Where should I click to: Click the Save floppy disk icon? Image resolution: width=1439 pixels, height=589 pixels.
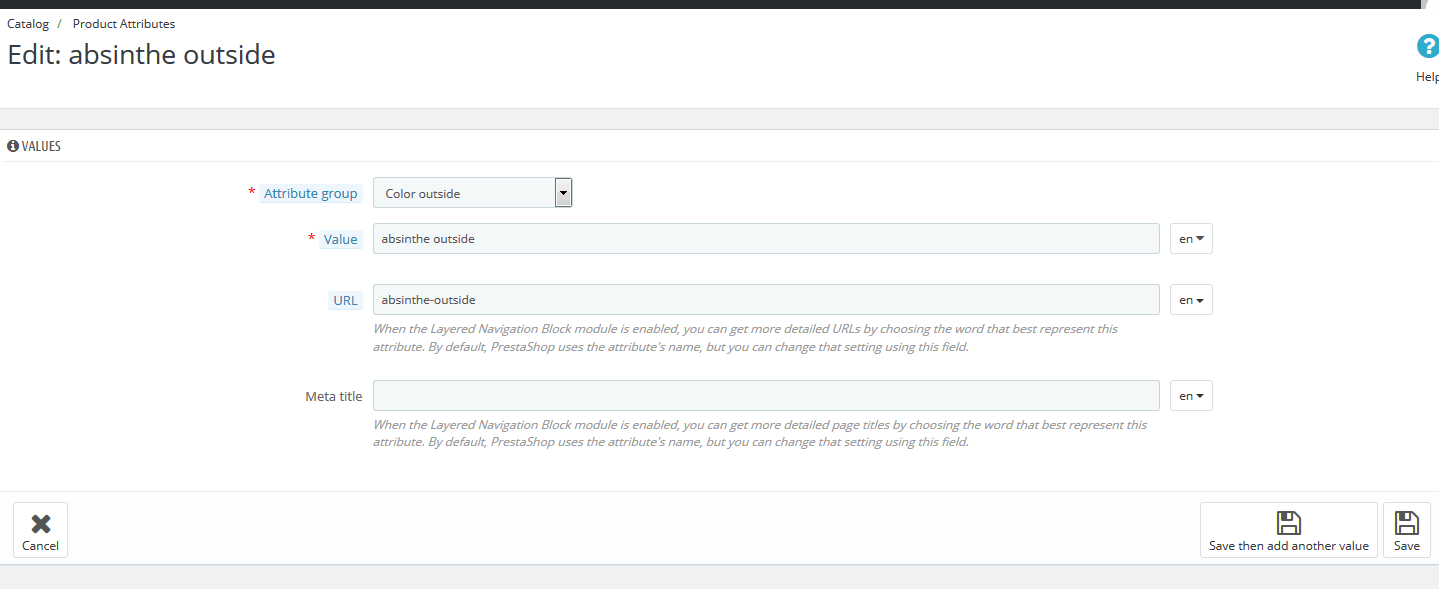1406,523
